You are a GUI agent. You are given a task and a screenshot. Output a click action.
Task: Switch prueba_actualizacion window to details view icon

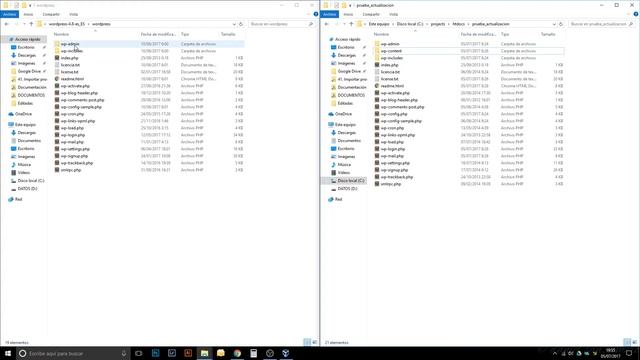point(627,342)
